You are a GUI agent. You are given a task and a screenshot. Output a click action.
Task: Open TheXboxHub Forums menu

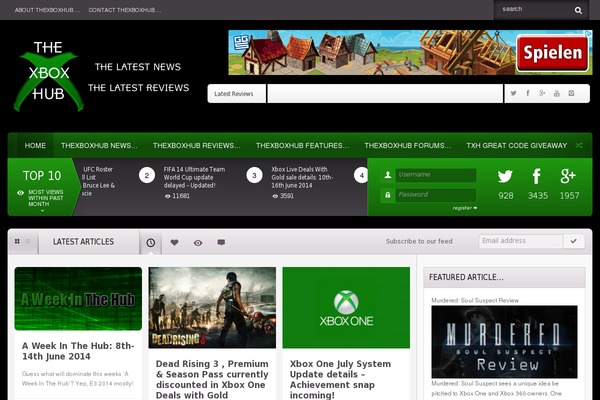coord(408,145)
